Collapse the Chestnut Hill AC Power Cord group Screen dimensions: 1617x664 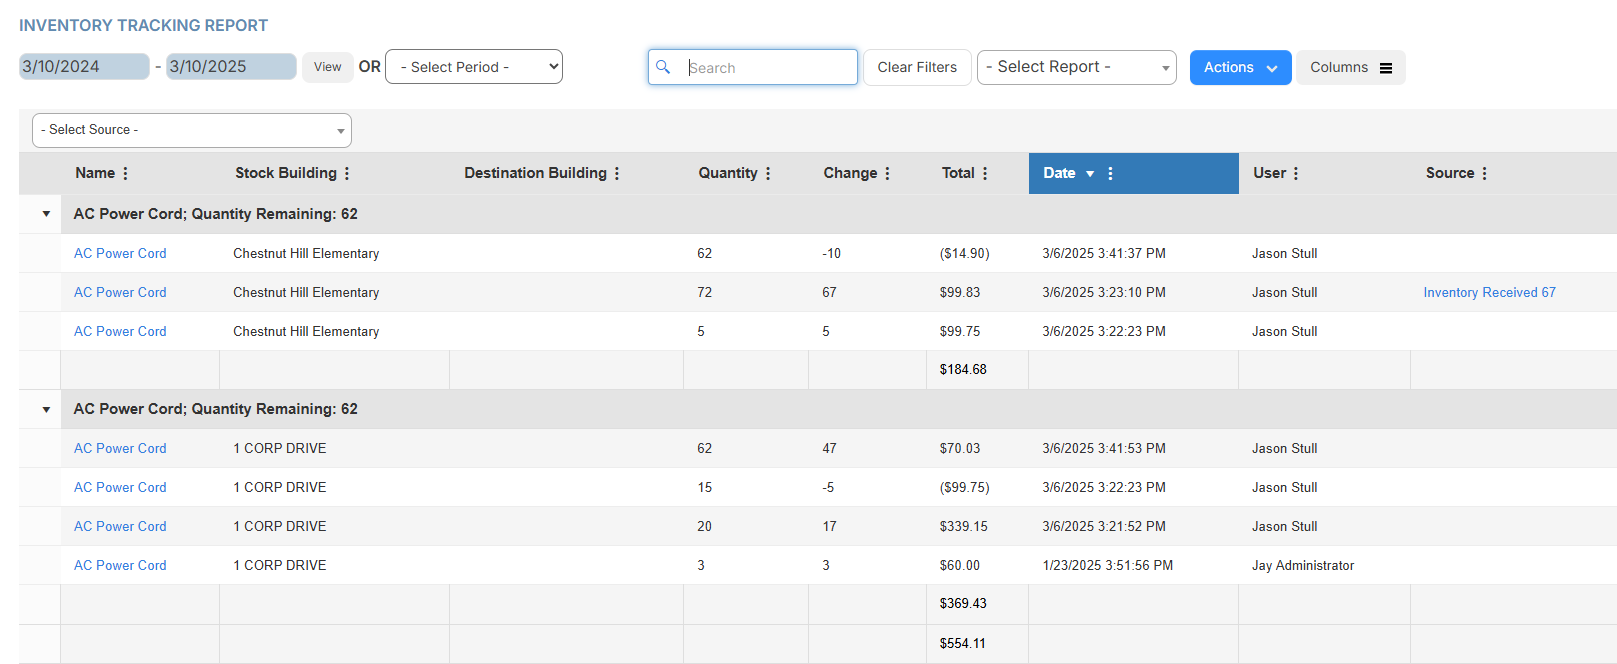pyautogui.click(x=46, y=214)
